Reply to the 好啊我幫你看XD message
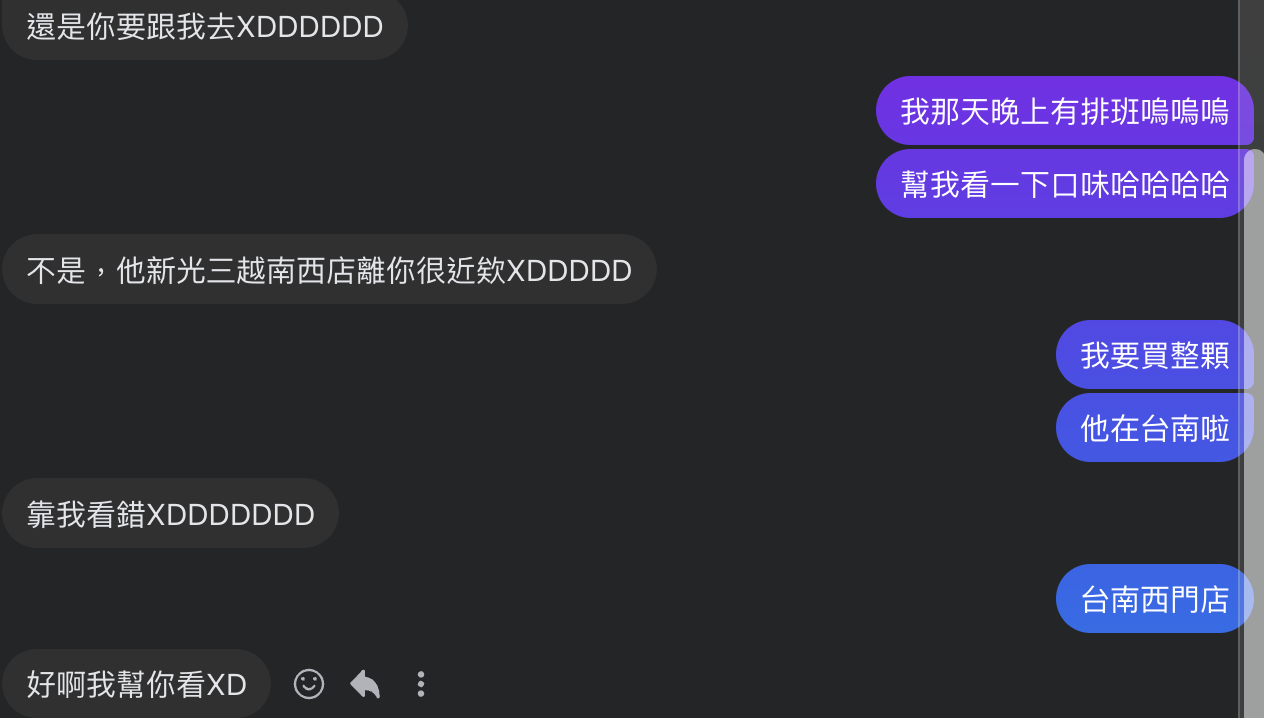Viewport: 1264px width, 718px height. 365,684
